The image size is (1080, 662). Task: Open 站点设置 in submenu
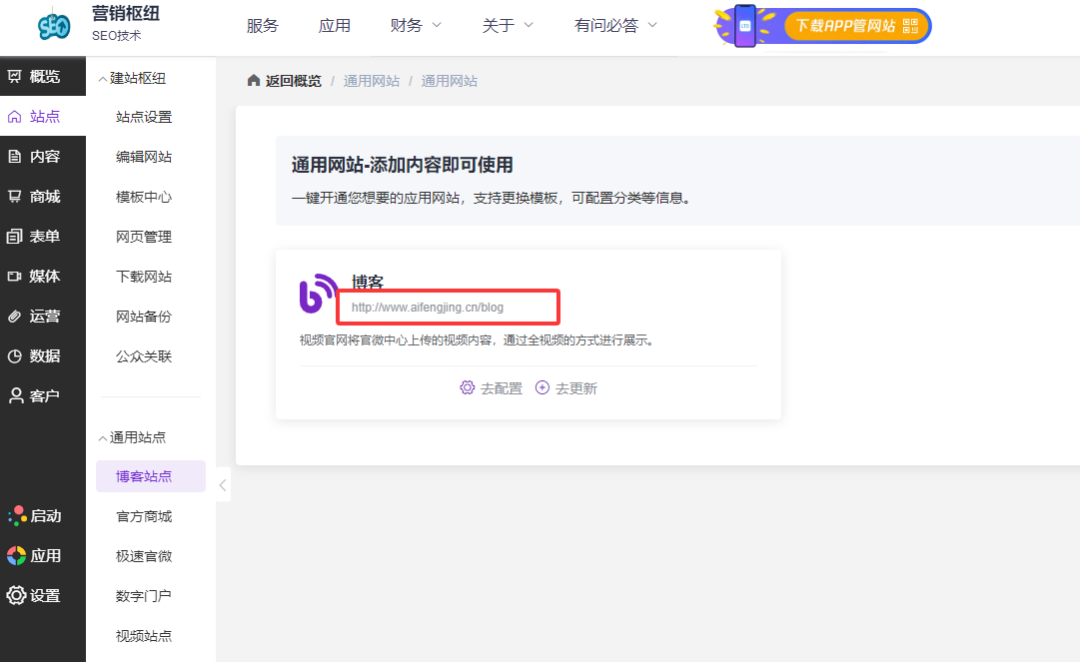pos(144,117)
